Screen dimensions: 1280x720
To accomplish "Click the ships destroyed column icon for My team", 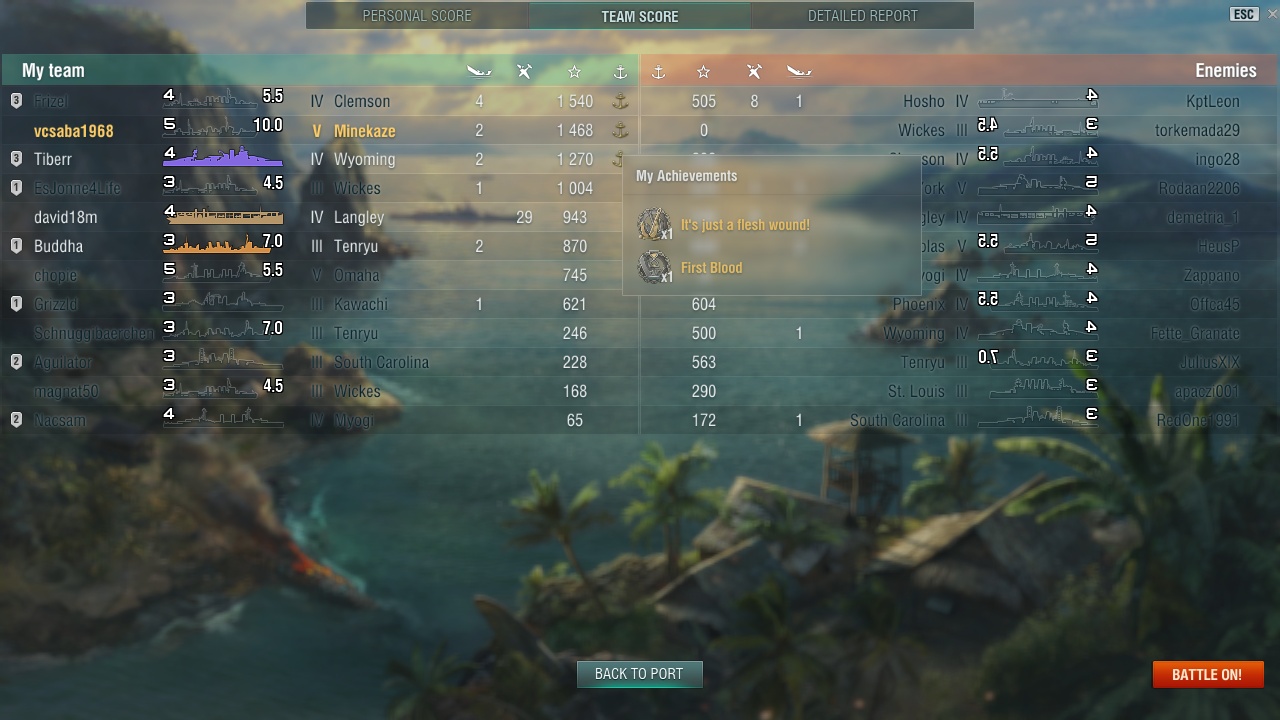I will pos(479,71).
